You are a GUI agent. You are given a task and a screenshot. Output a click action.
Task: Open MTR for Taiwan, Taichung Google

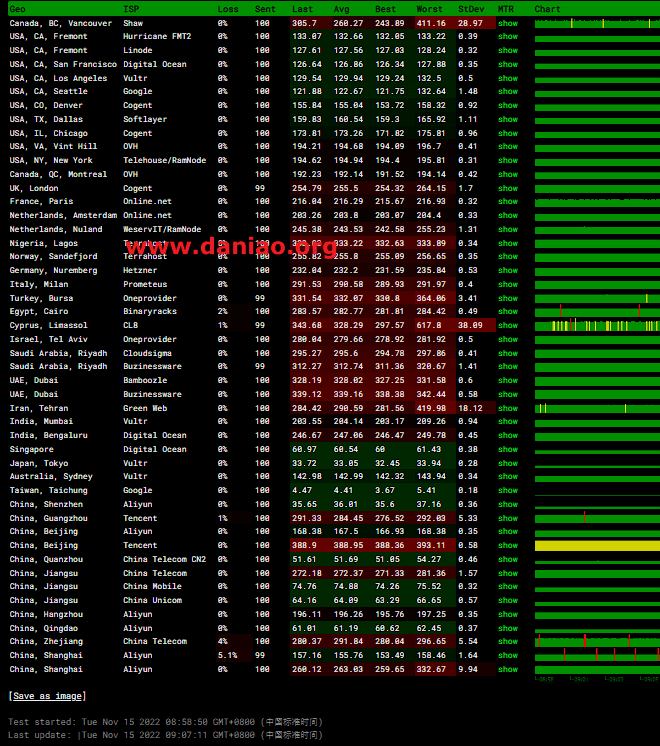tap(508, 490)
